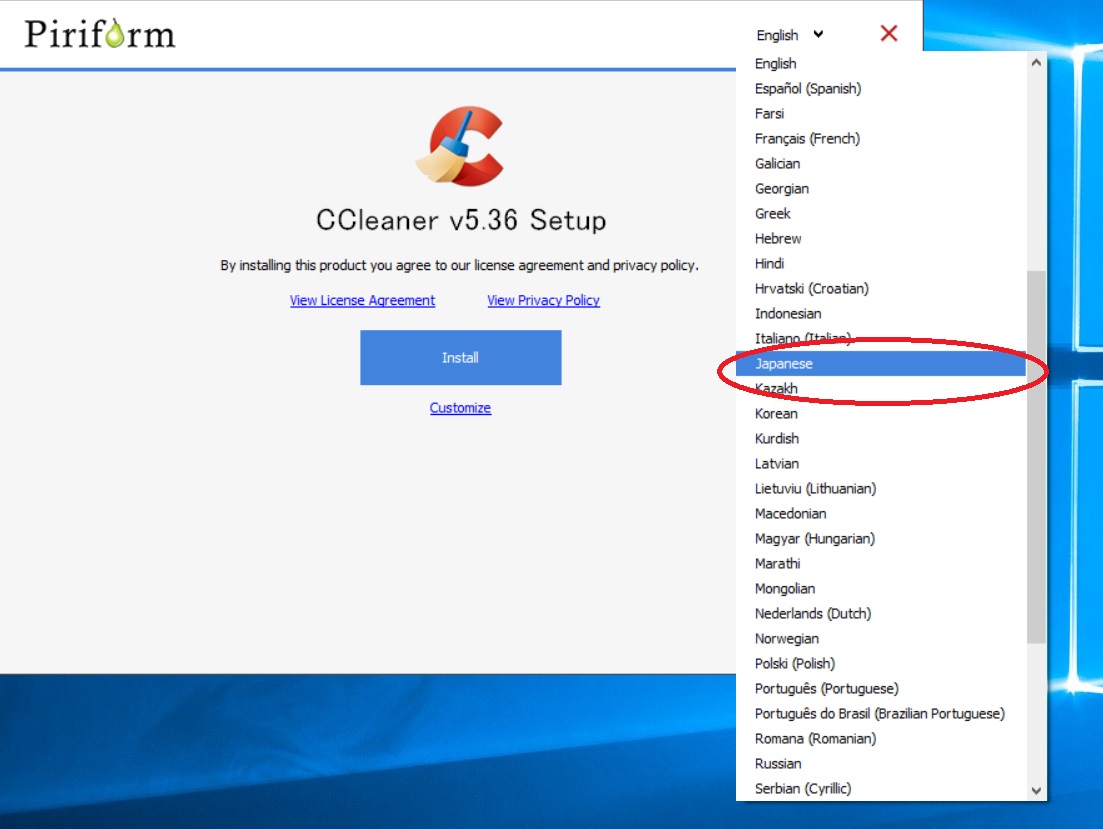Screen dimensions: 1103x829
Task: Close the setup window with red X
Action: [x=888, y=33]
